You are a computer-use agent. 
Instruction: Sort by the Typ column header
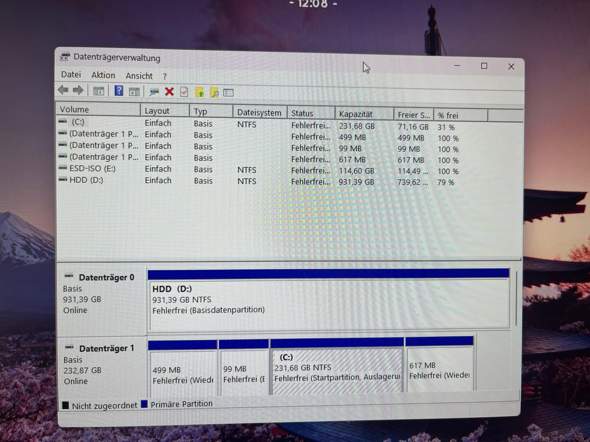point(211,112)
